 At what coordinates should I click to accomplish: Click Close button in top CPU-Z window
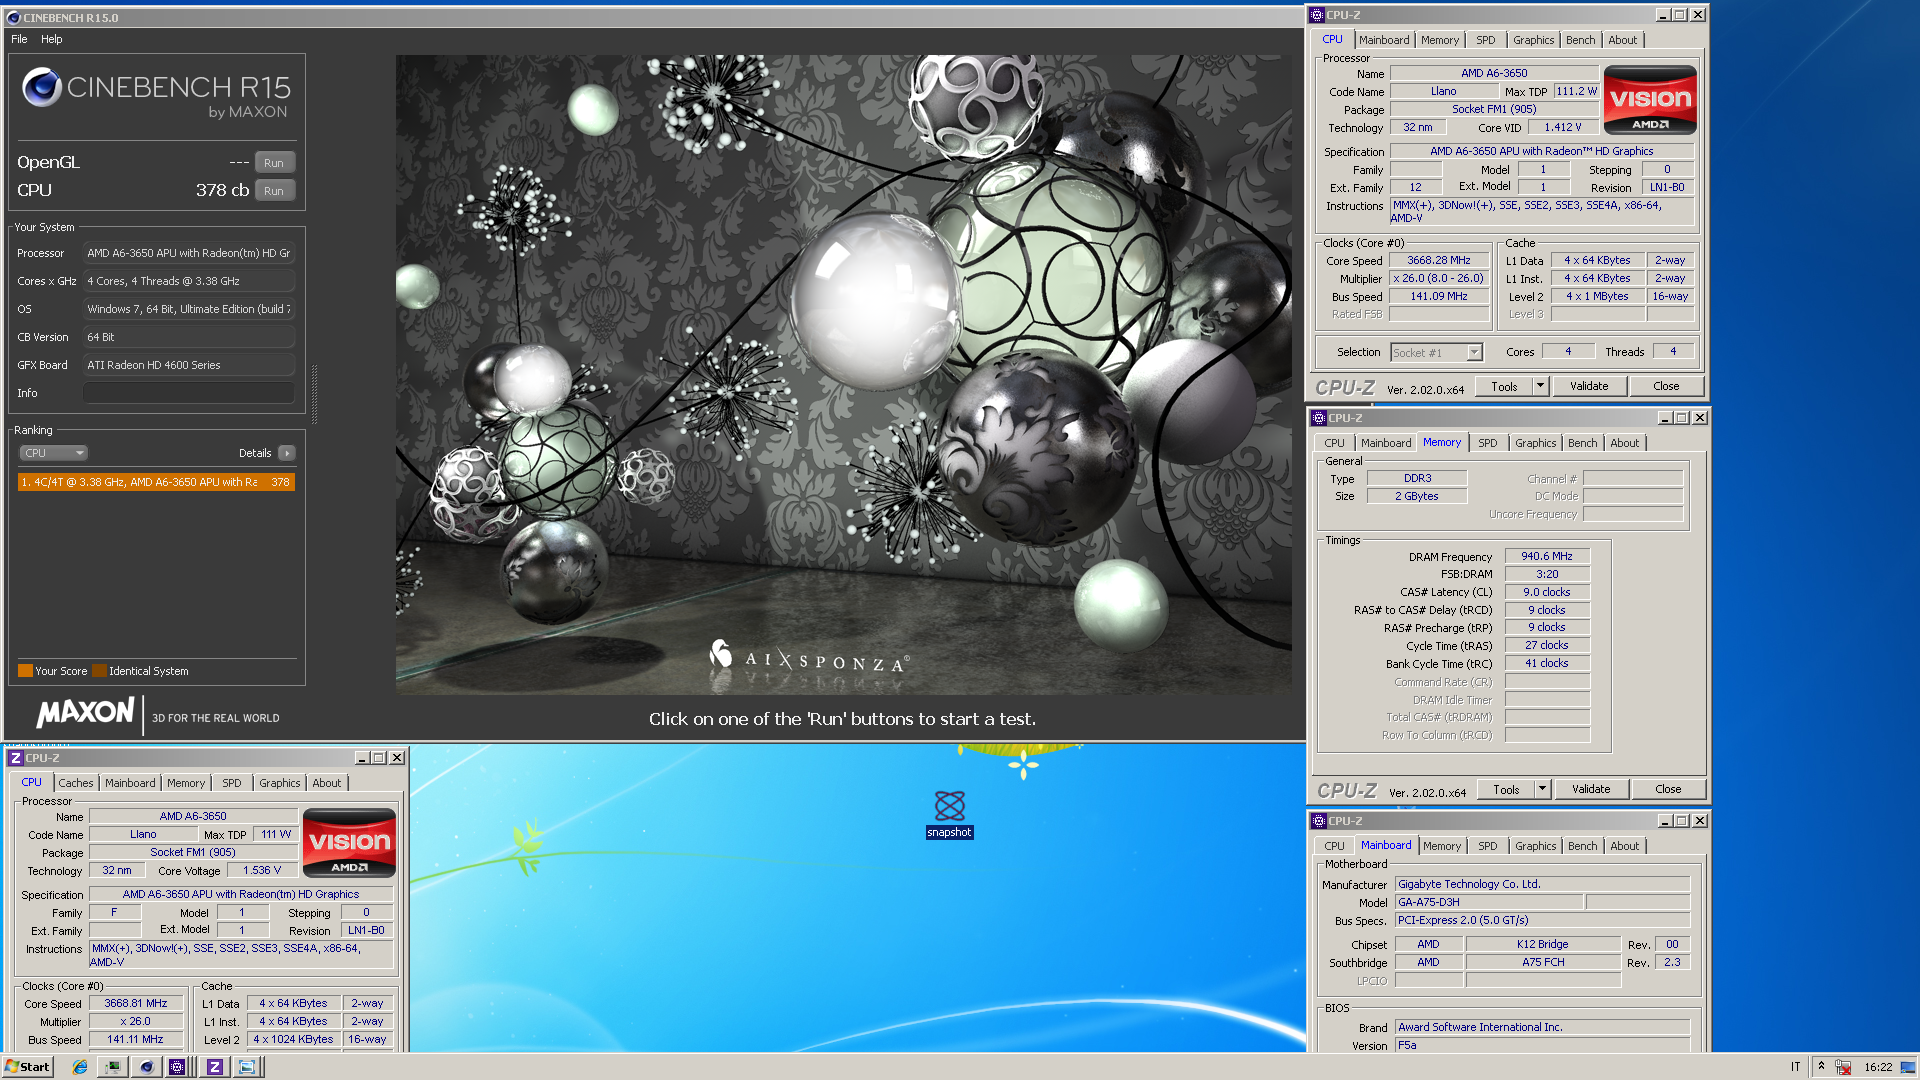click(1666, 387)
